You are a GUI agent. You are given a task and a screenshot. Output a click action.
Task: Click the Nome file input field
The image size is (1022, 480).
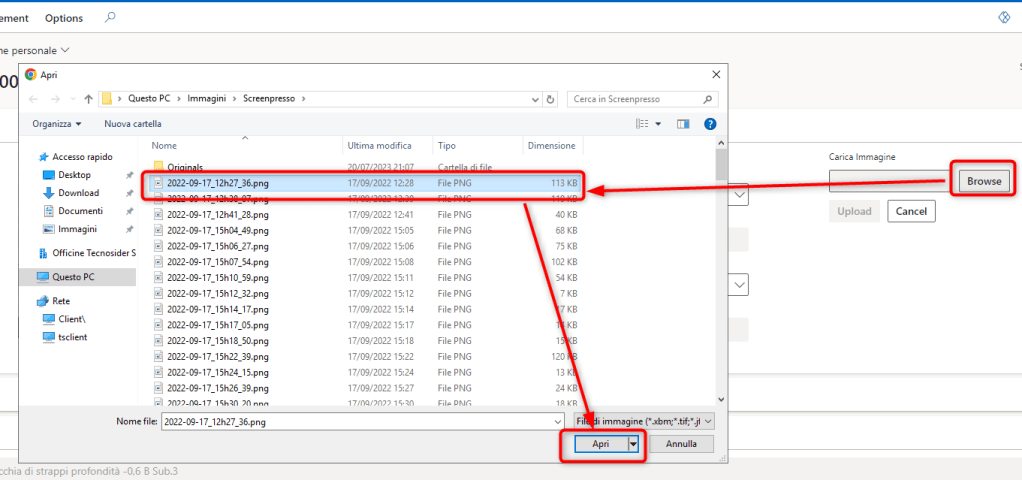365,422
